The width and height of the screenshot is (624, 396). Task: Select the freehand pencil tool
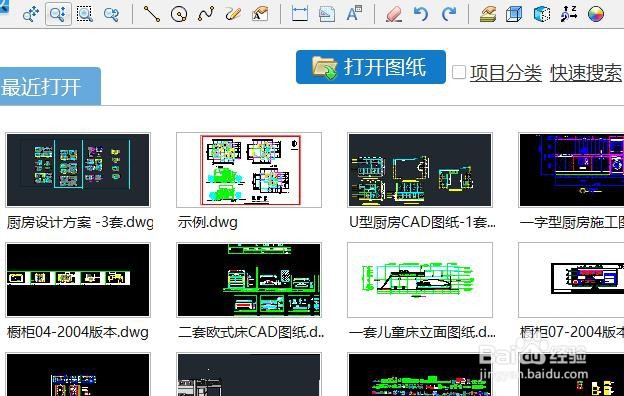point(233,14)
